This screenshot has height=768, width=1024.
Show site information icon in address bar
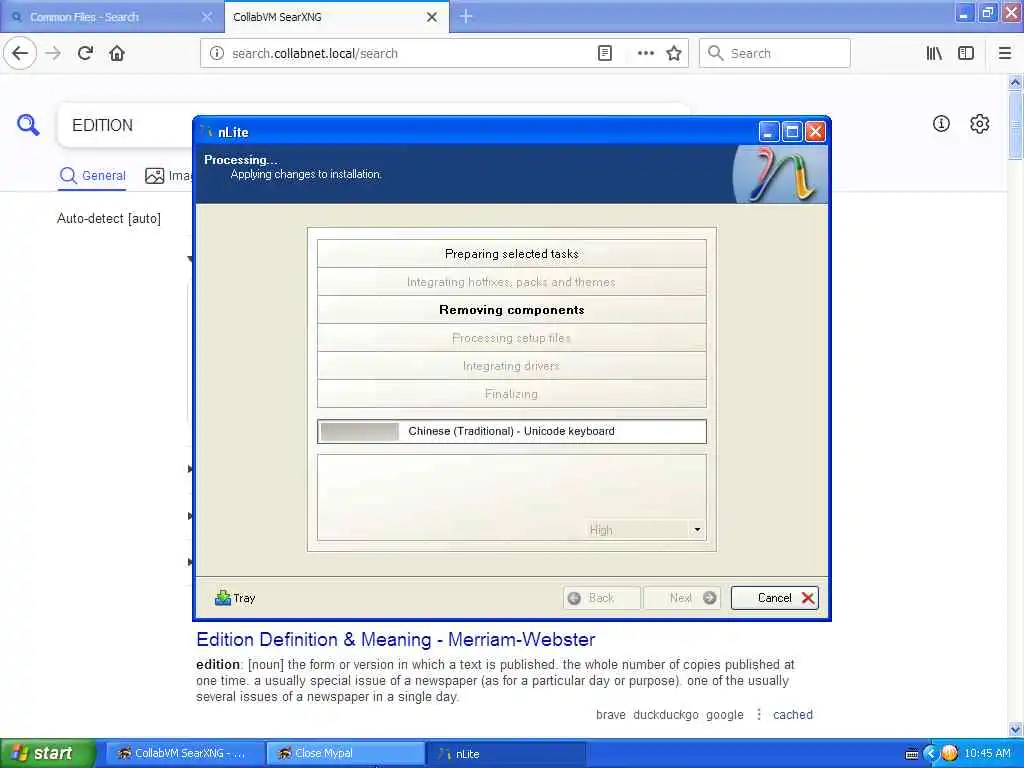216,53
